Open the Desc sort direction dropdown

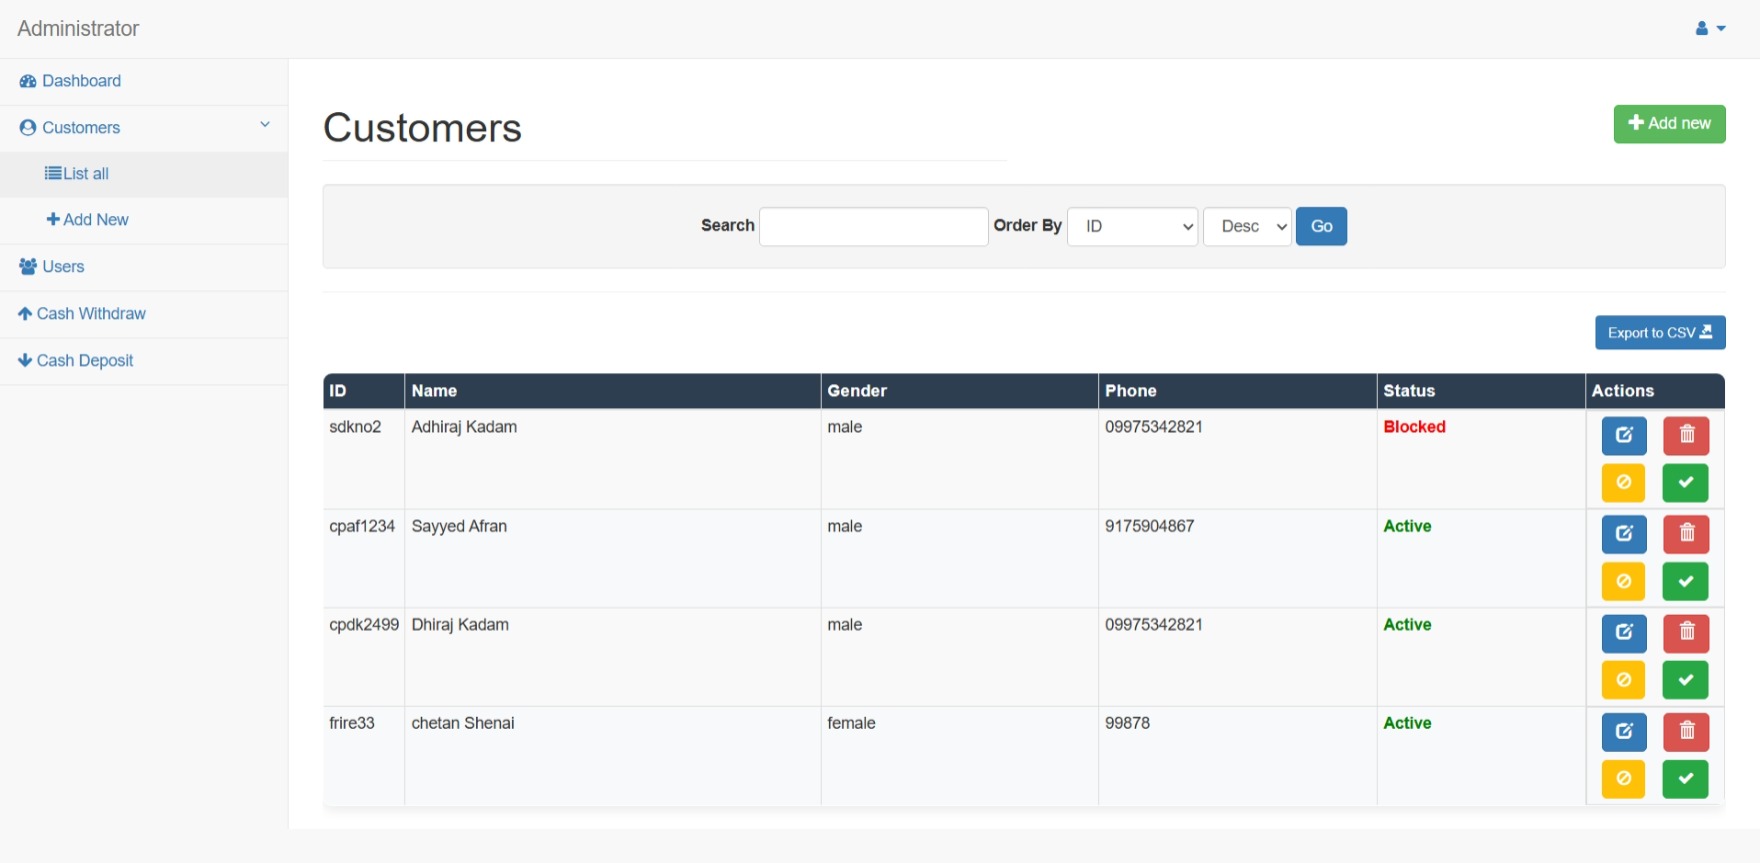click(x=1247, y=227)
